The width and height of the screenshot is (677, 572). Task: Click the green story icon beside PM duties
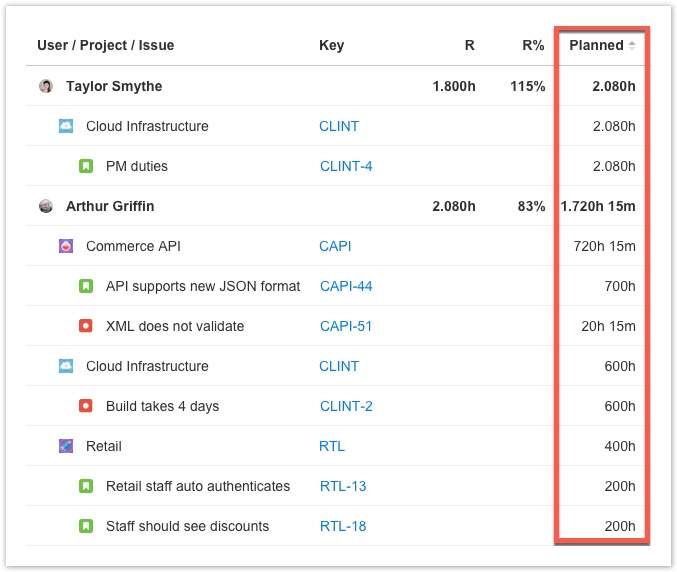[86, 166]
